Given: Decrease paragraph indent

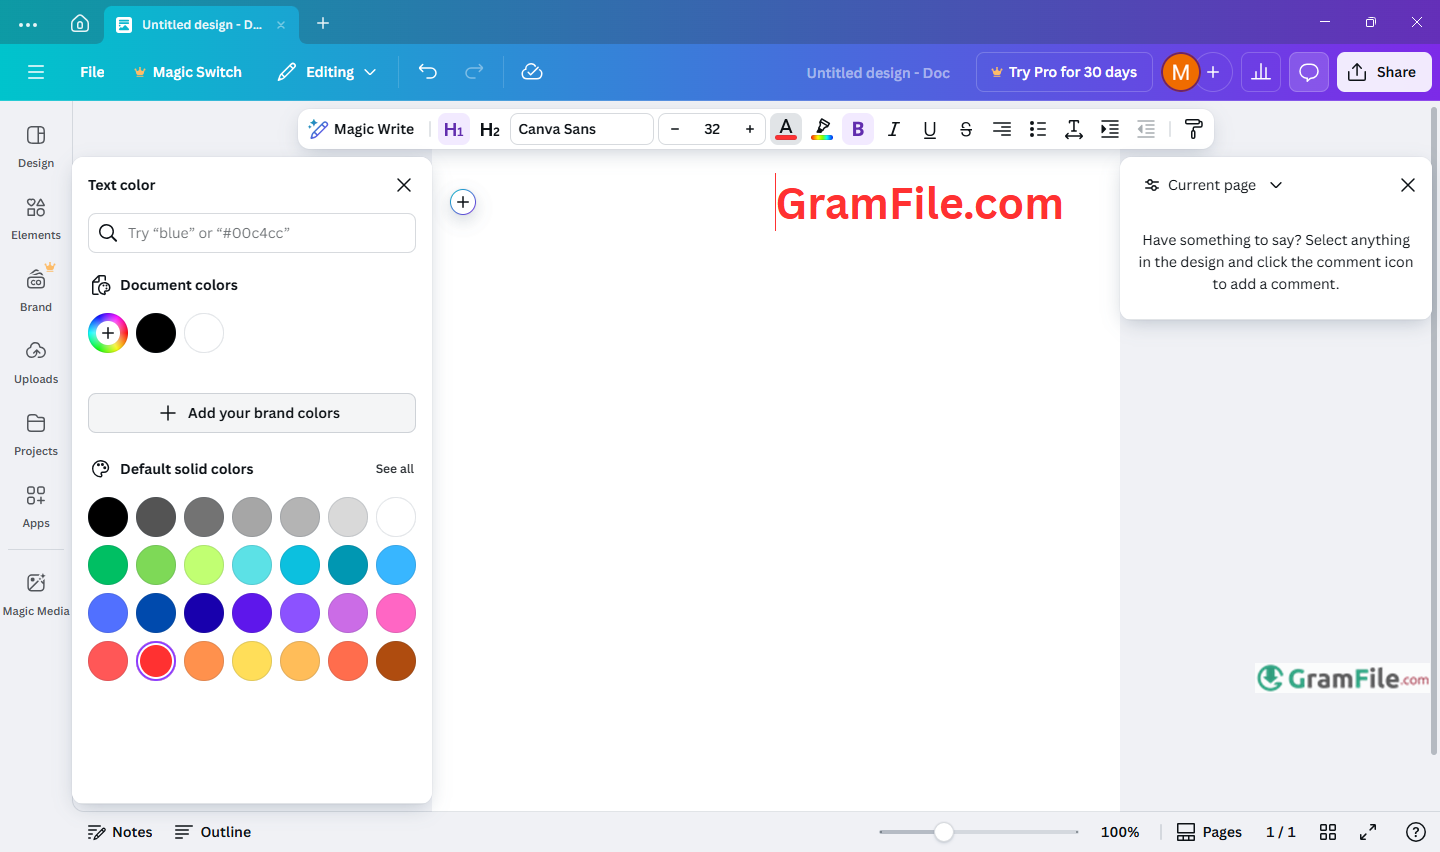Looking at the screenshot, I should click(x=1146, y=129).
